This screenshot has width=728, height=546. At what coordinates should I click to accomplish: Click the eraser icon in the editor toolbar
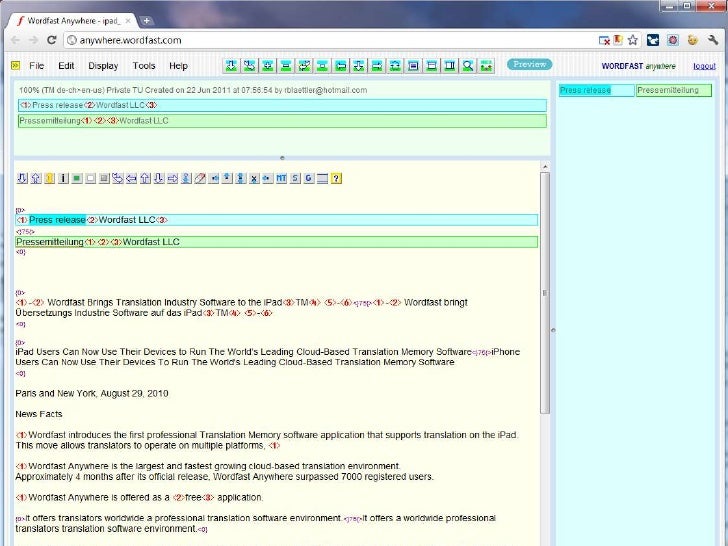(200, 178)
